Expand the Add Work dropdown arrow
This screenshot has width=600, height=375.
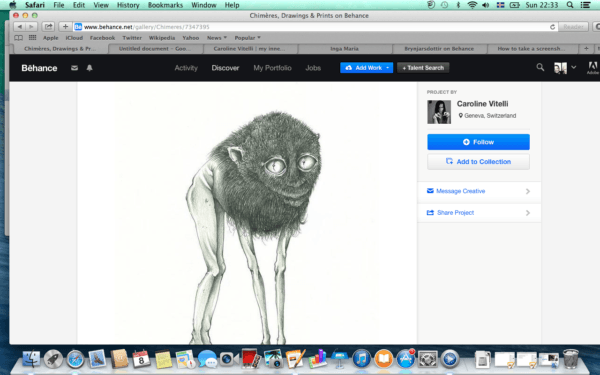[388, 68]
